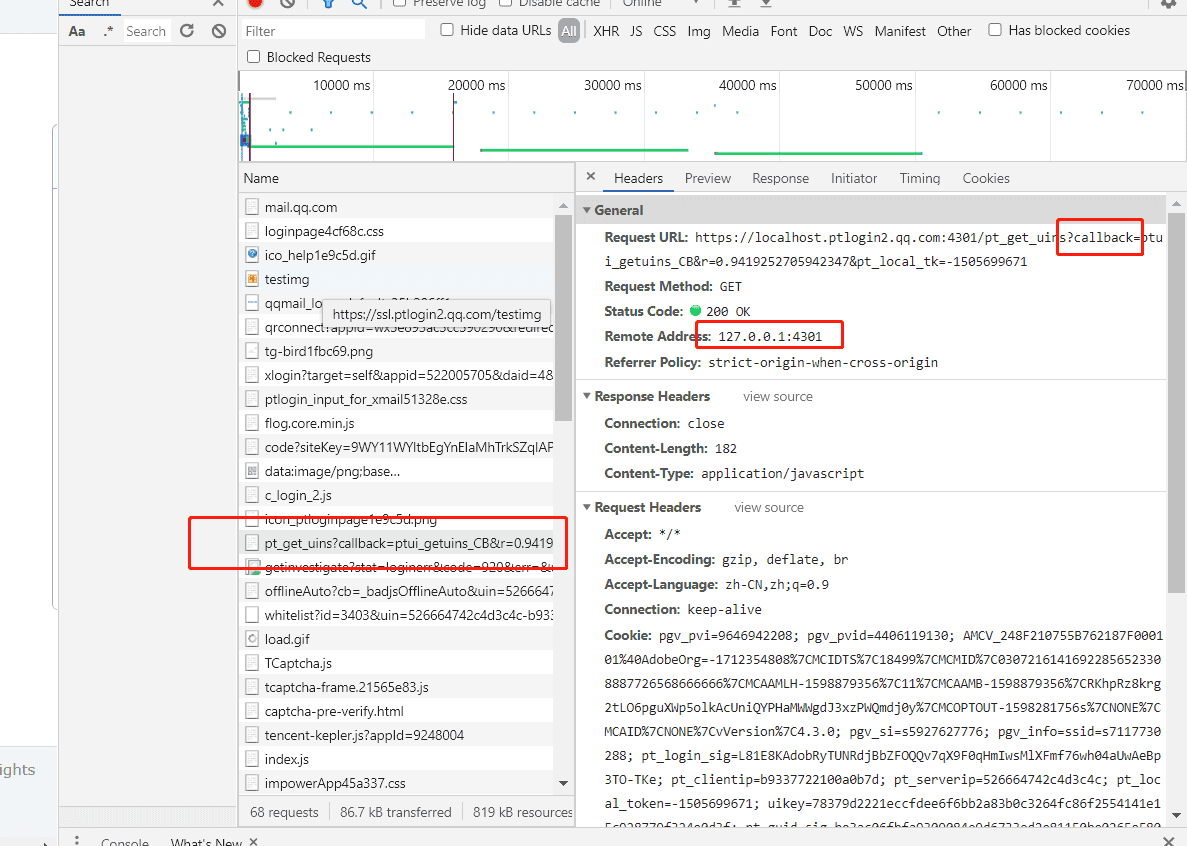Click the Name column header
This screenshot has width=1187, height=846.
pyautogui.click(x=261, y=179)
